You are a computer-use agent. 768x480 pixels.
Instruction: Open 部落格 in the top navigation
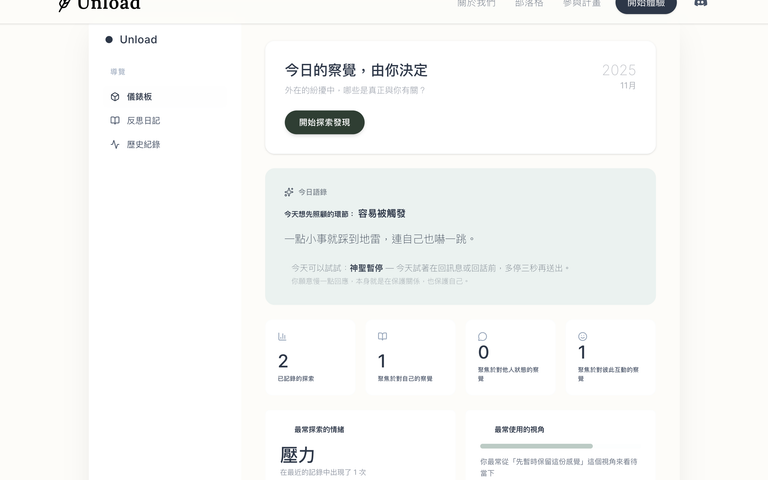[x=529, y=4]
